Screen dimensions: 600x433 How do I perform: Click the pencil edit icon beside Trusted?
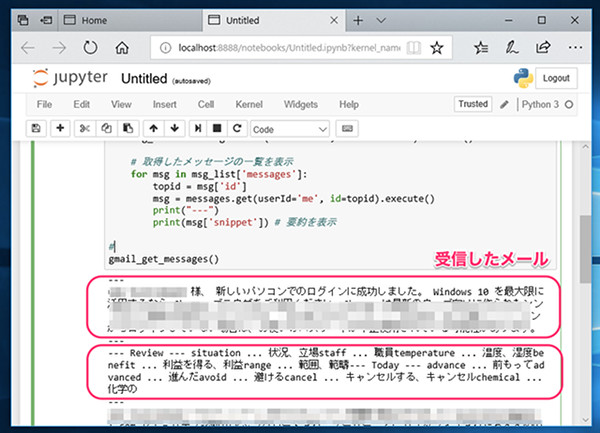pyautogui.click(x=504, y=104)
